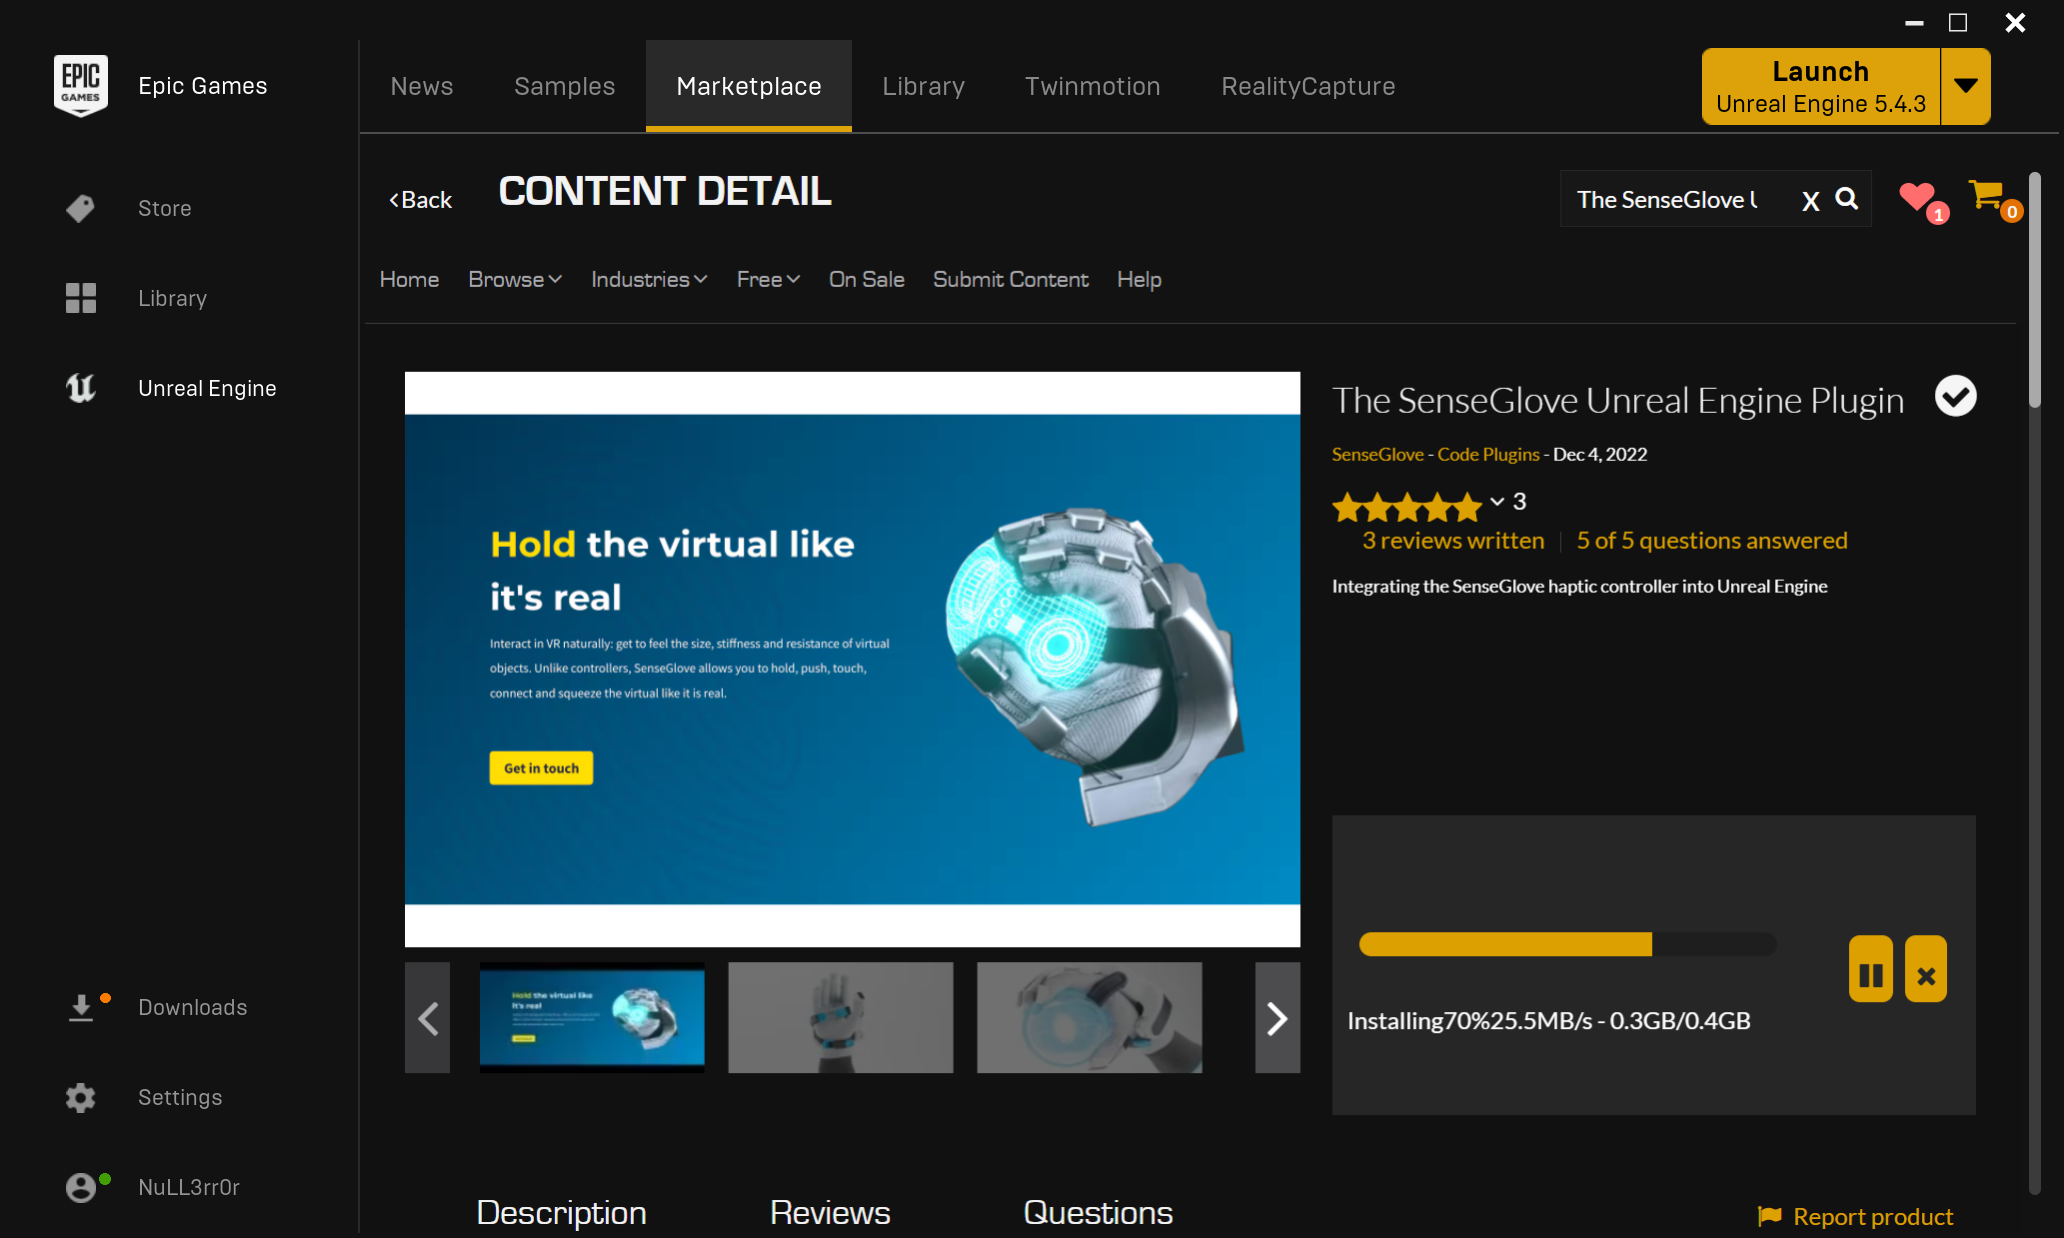The width and height of the screenshot is (2064, 1238).
Task: Click the On Sale menu item
Action: pyautogui.click(x=865, y=279)
